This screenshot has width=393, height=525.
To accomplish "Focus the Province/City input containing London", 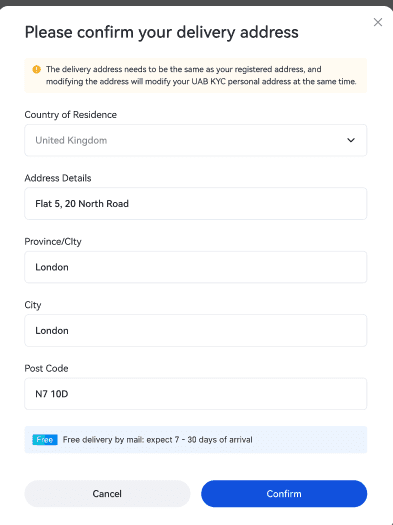I will tap(195, 267).
